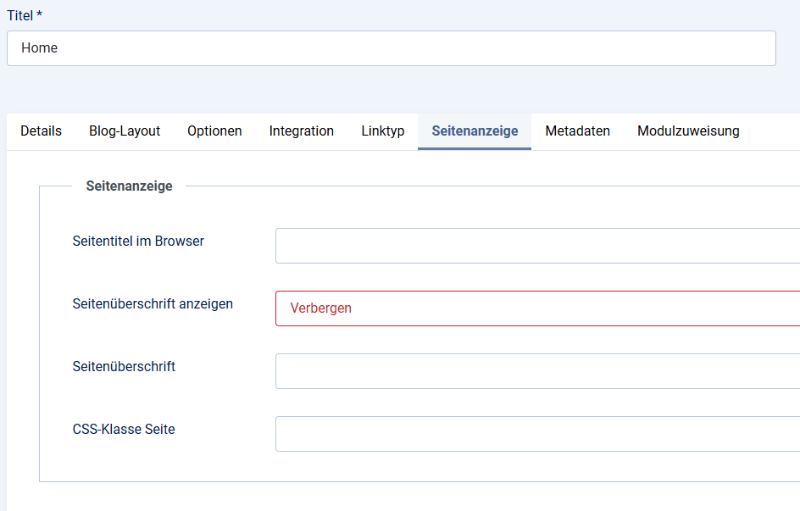Open the Metadaten tab
Screen dimensions: 800x511
point(578,131)
